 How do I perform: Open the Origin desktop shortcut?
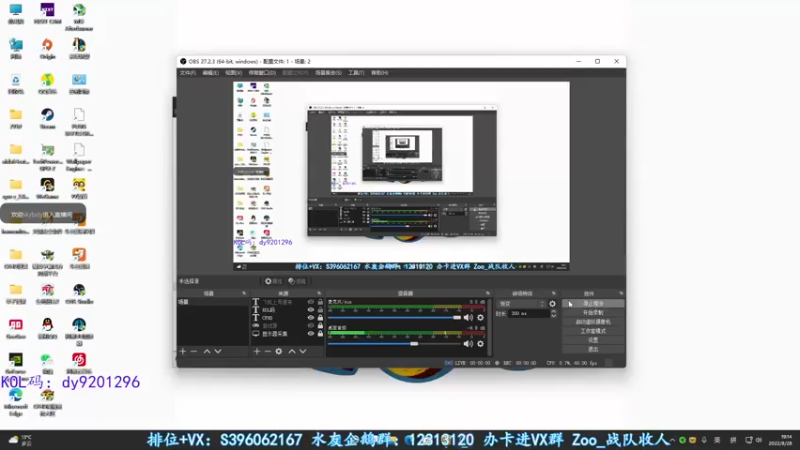(x=47, y=49)
